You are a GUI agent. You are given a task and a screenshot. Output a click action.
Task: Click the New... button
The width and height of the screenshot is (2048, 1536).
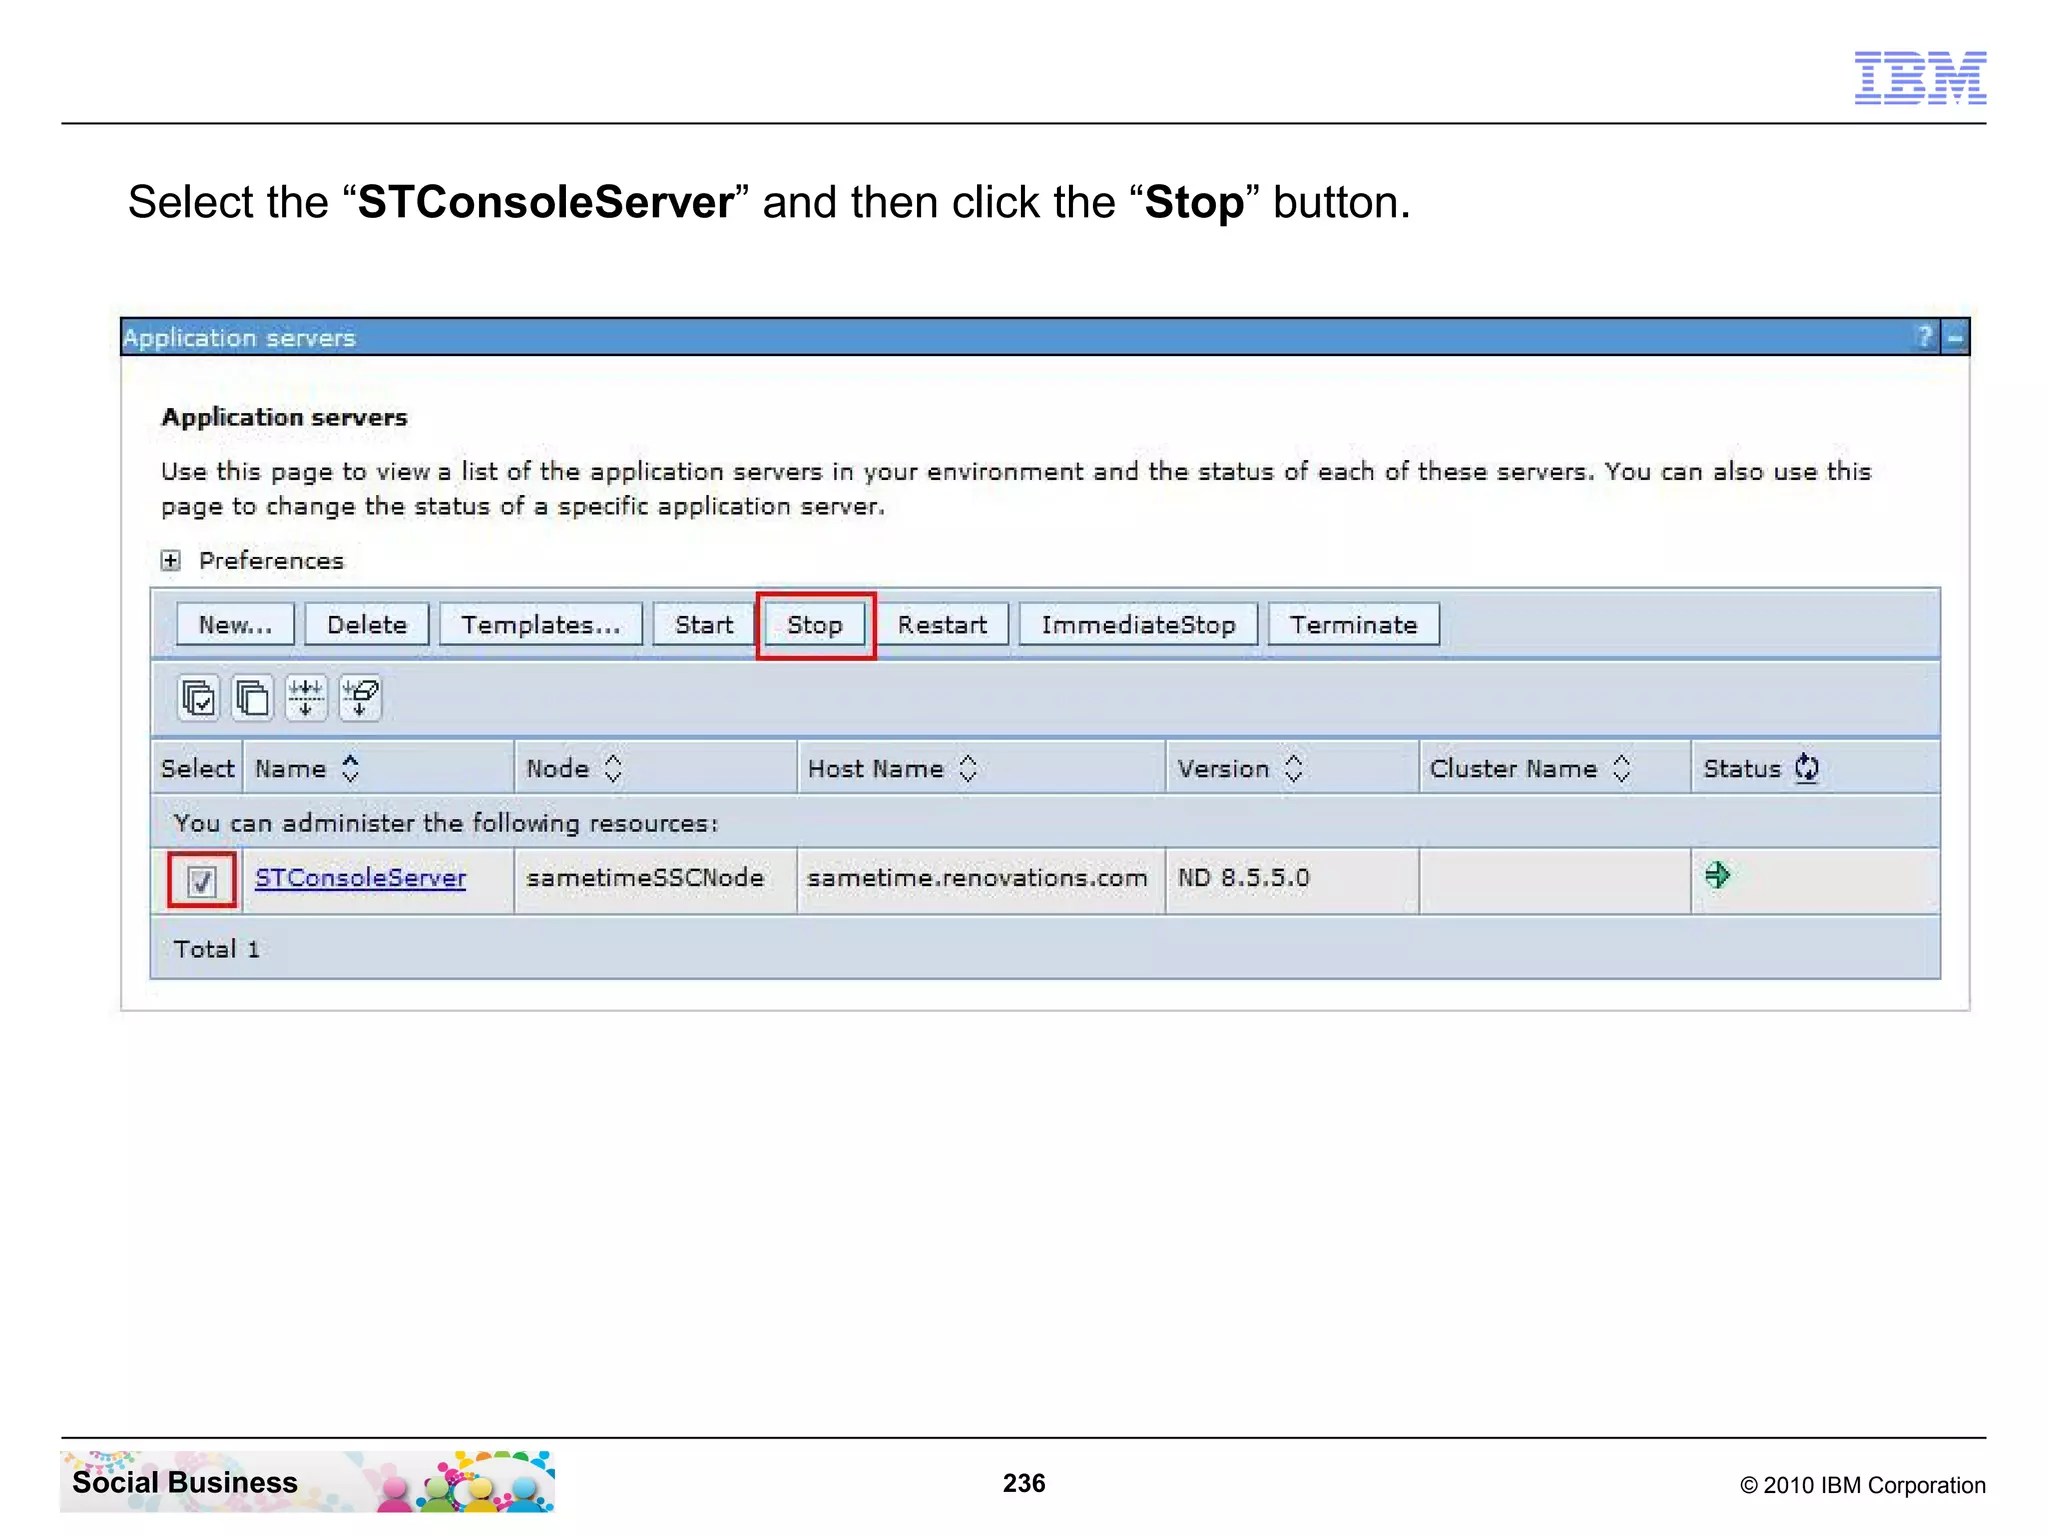point(235,624)
